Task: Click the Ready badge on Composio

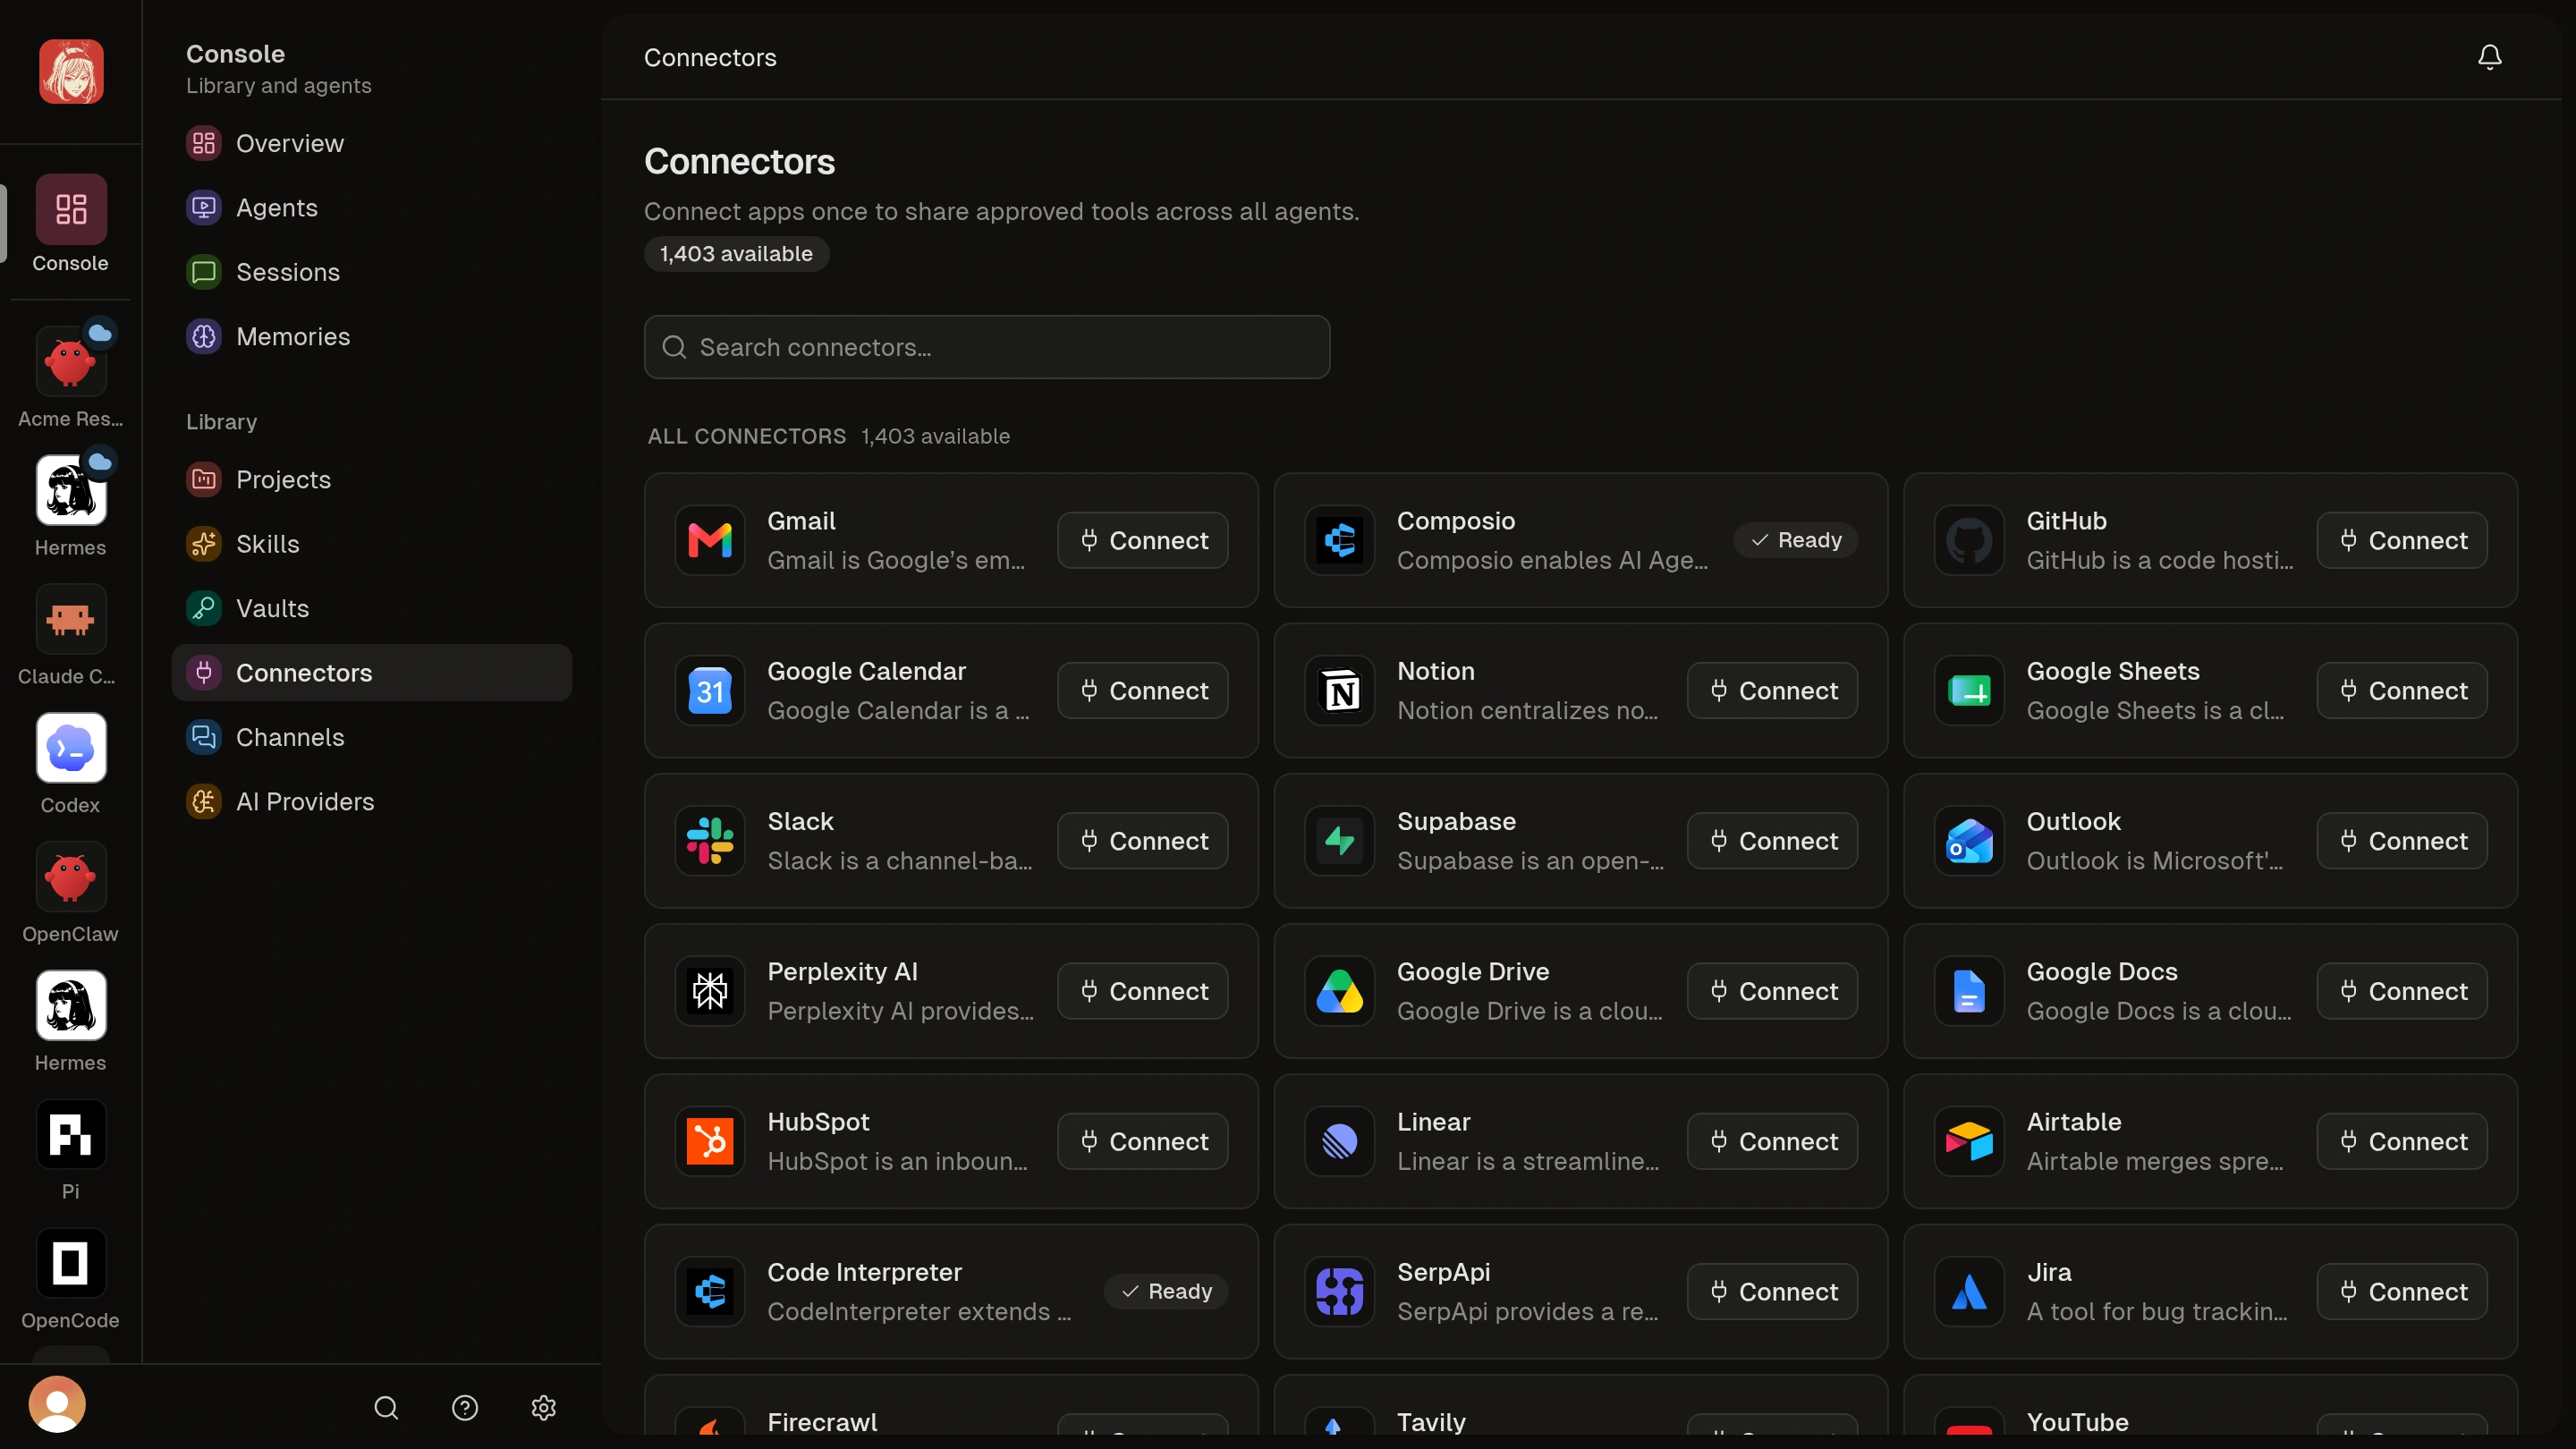Action: 1795,540
